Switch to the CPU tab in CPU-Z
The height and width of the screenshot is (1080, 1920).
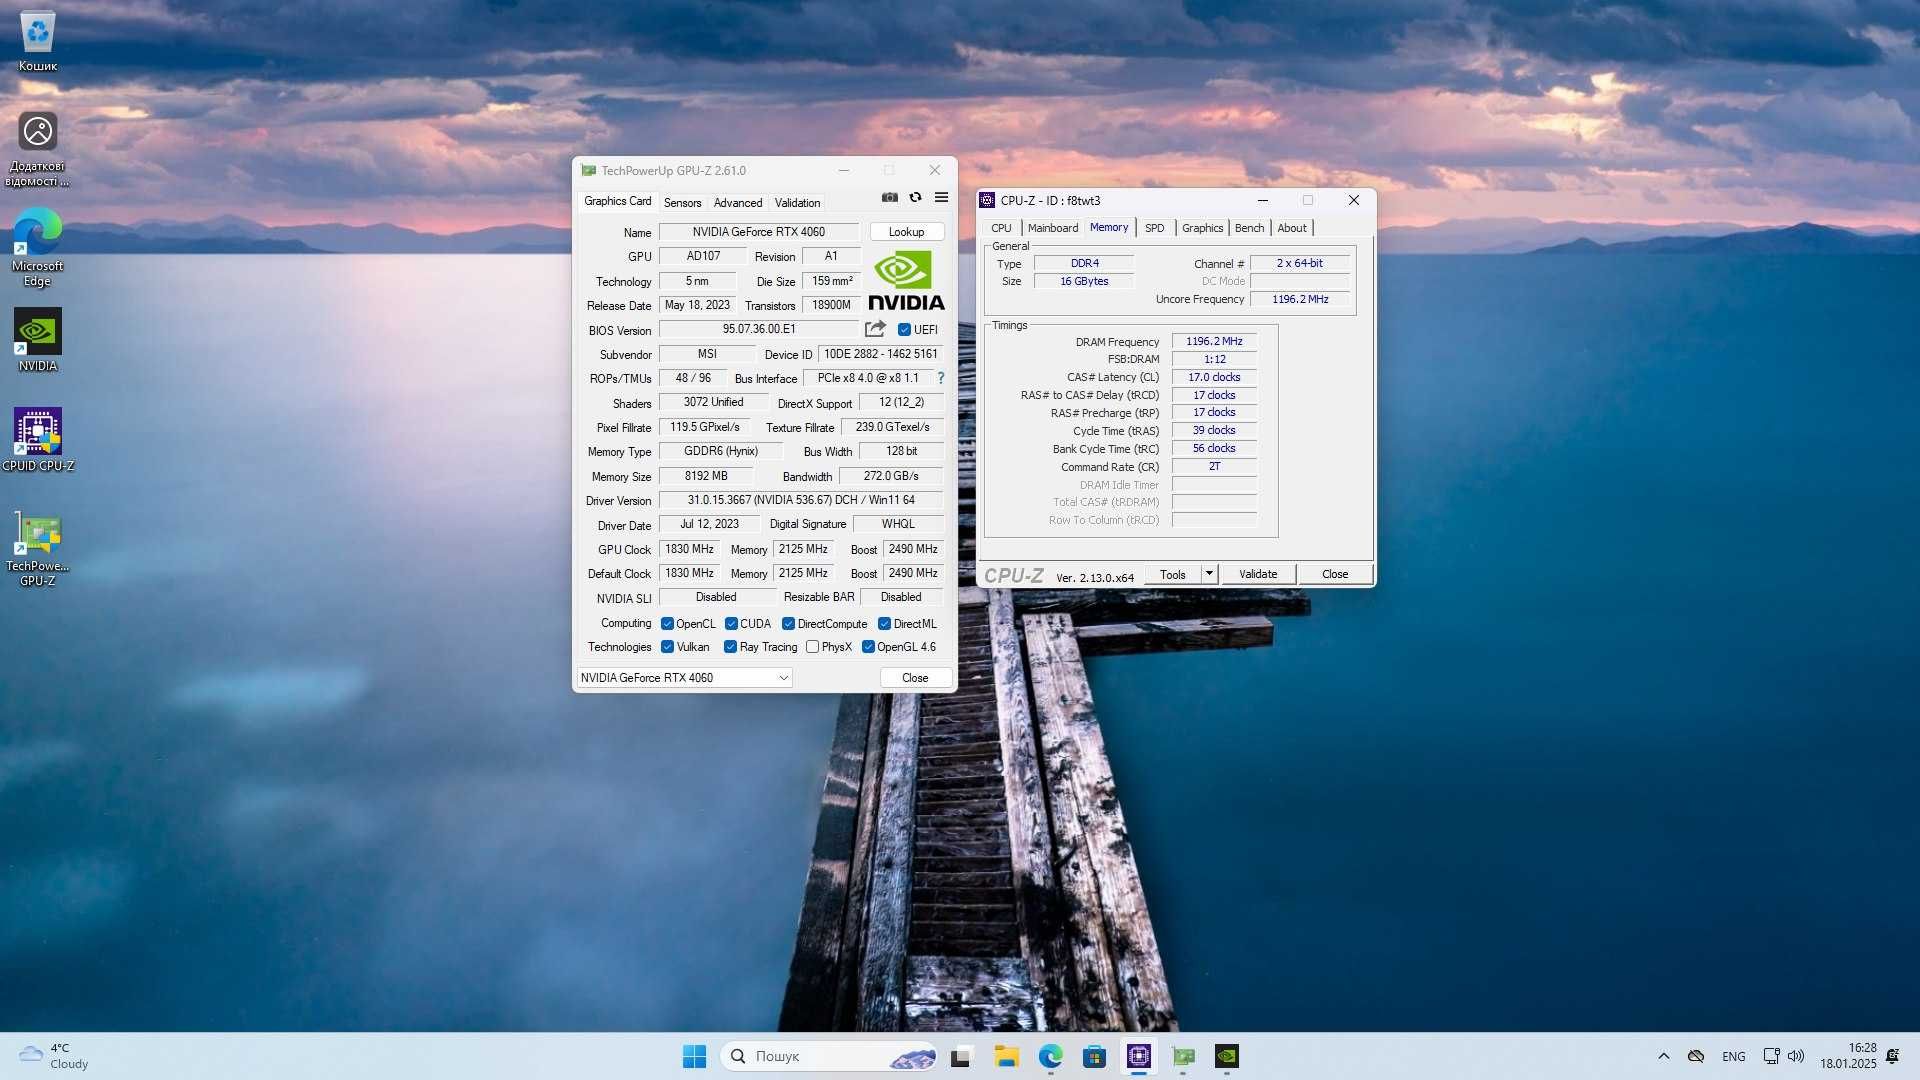pos(1001,228)
